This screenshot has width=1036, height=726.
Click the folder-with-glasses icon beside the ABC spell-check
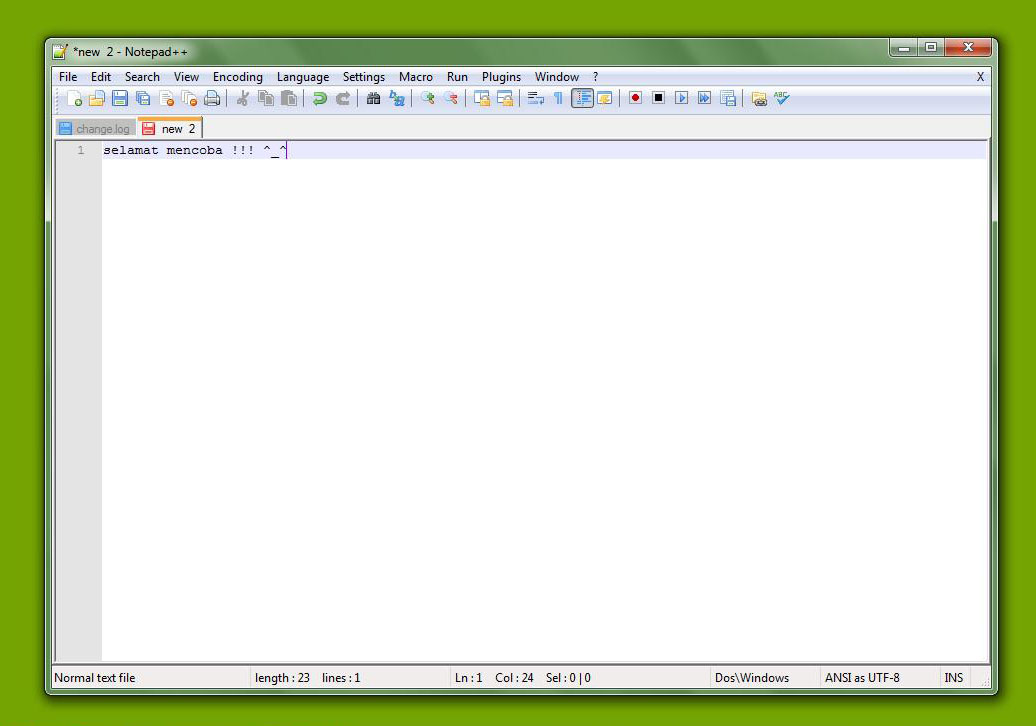coord(758,98)
